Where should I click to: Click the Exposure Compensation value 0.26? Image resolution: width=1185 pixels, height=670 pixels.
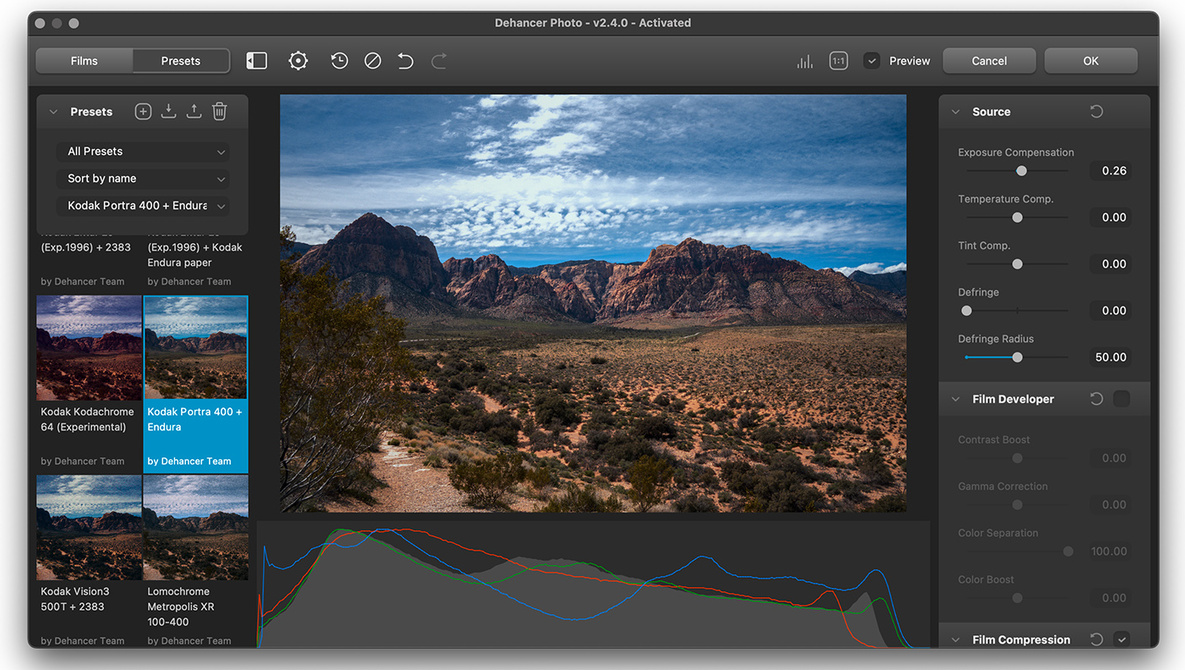(1111, 171)
